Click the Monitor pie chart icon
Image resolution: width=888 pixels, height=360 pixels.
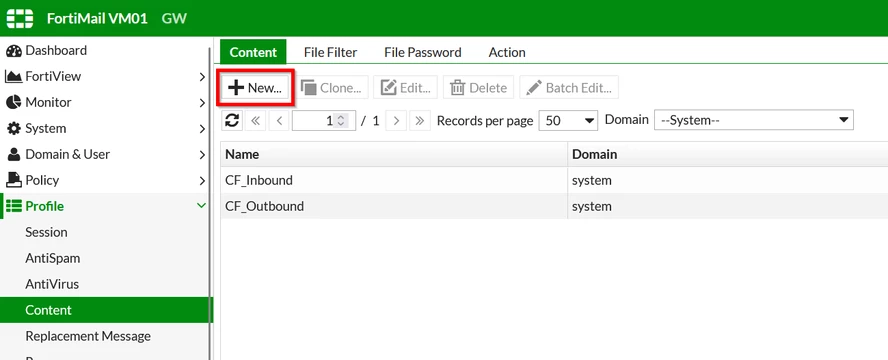click(x=14, y=102)
